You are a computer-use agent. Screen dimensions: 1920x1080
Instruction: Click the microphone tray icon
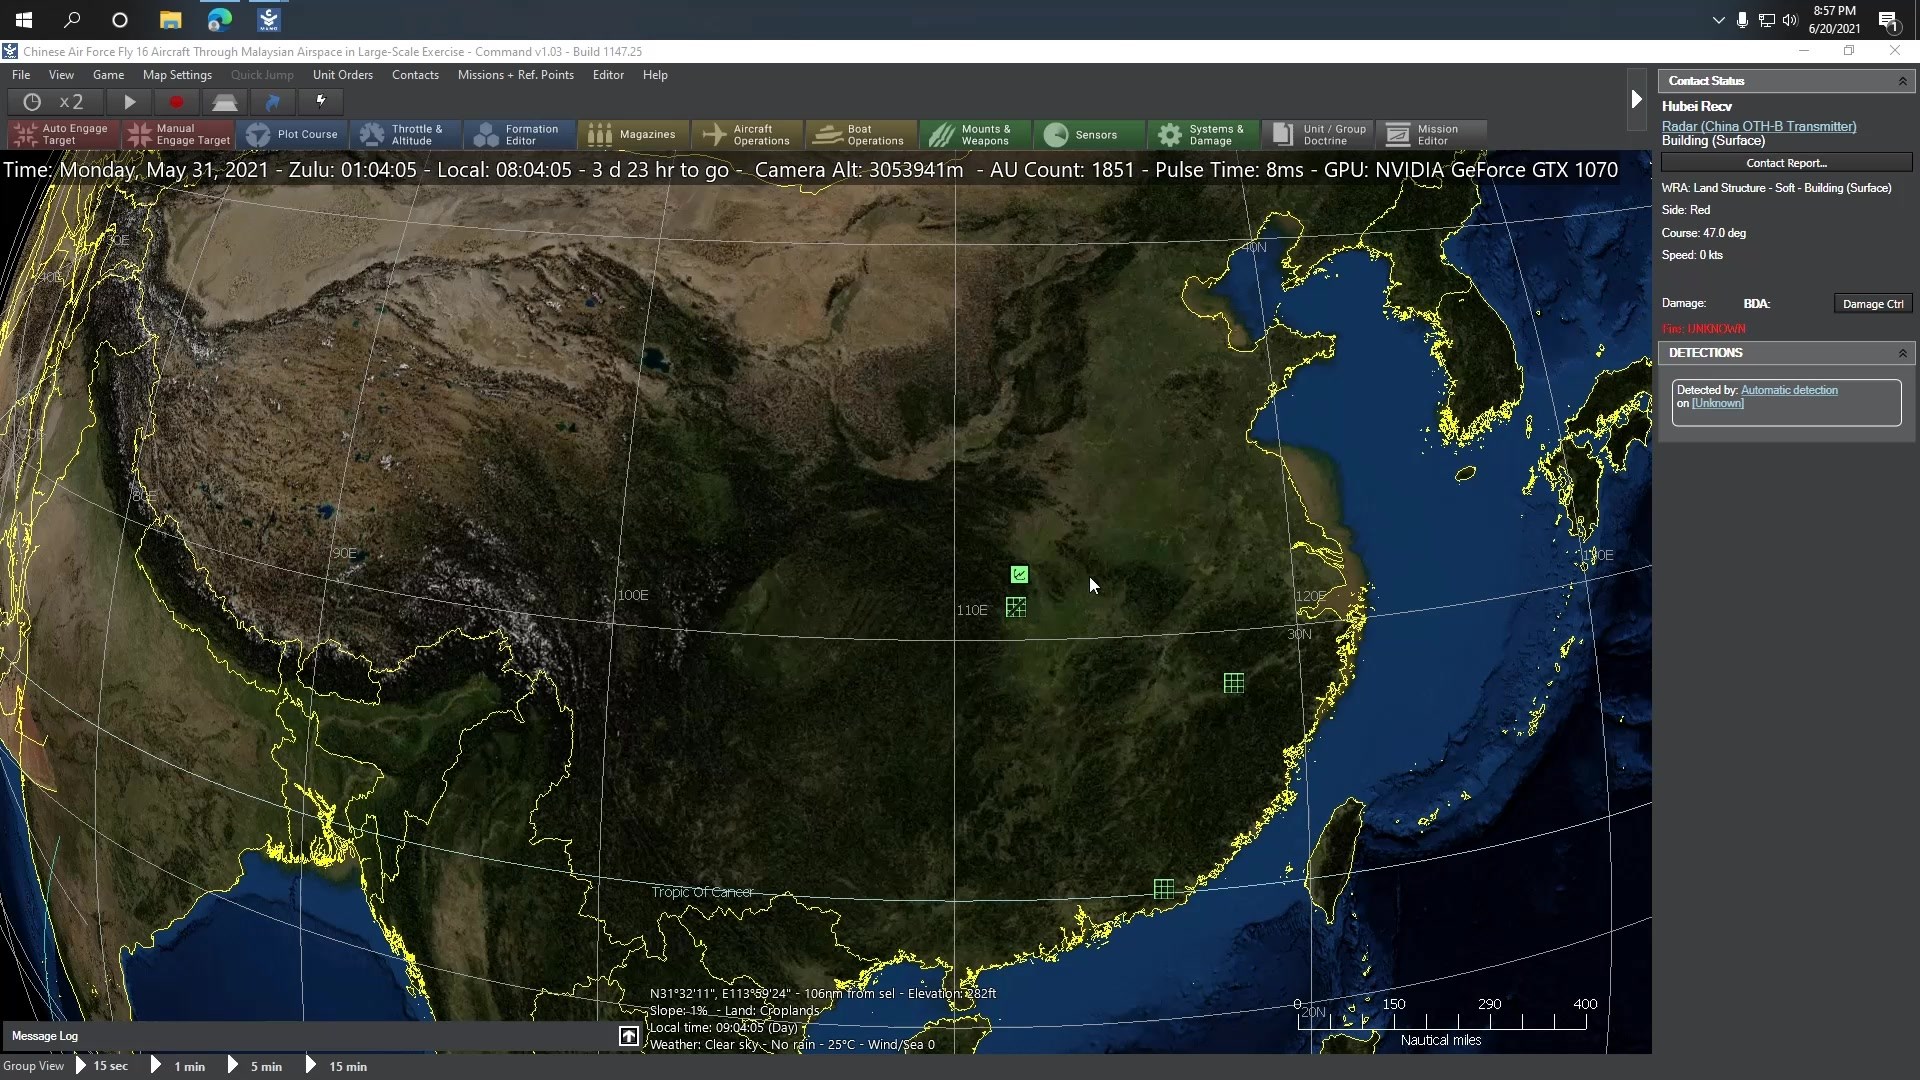(x=1743, y=20)
